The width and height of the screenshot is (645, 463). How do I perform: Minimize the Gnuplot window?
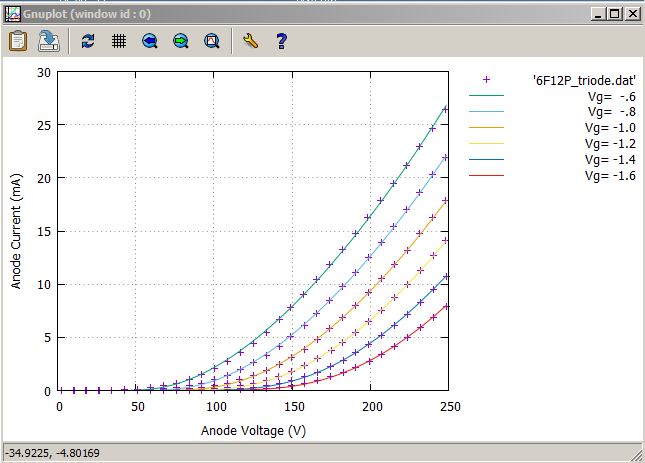point(599,14)
